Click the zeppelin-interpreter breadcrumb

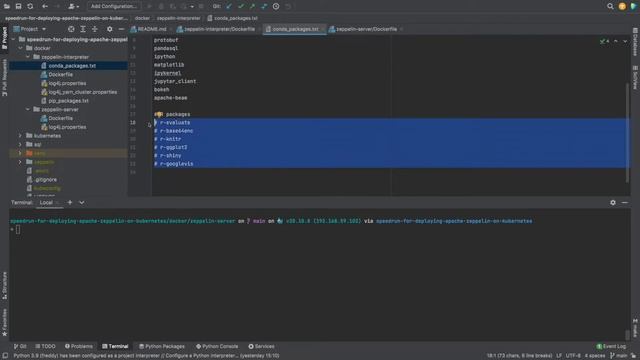click(178, 18)
